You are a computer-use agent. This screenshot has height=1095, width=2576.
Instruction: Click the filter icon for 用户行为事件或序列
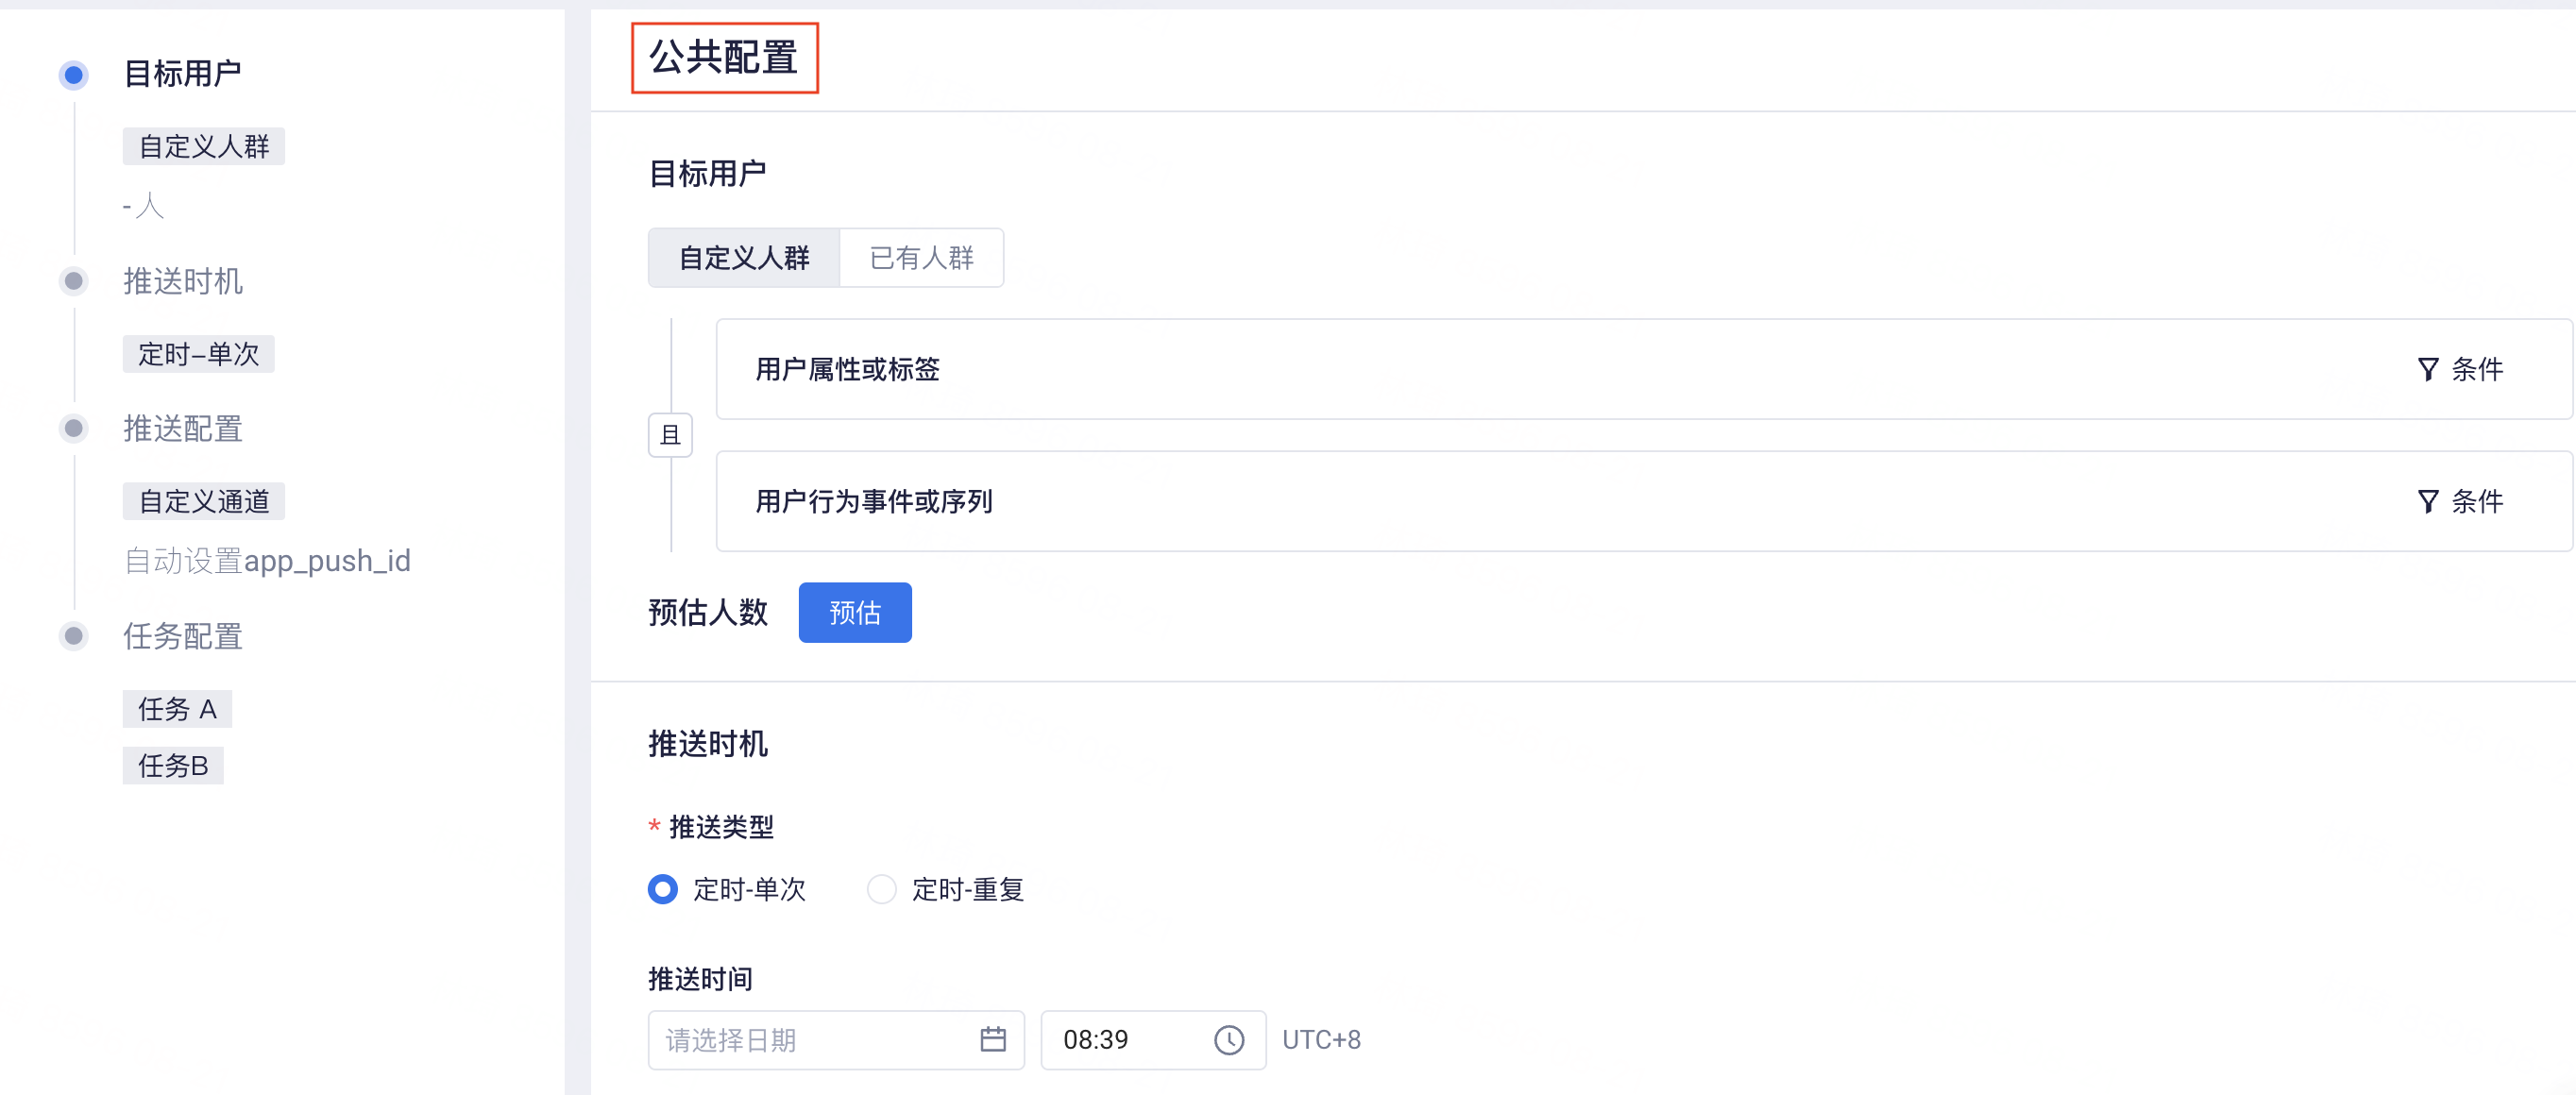coord(2427,502)
